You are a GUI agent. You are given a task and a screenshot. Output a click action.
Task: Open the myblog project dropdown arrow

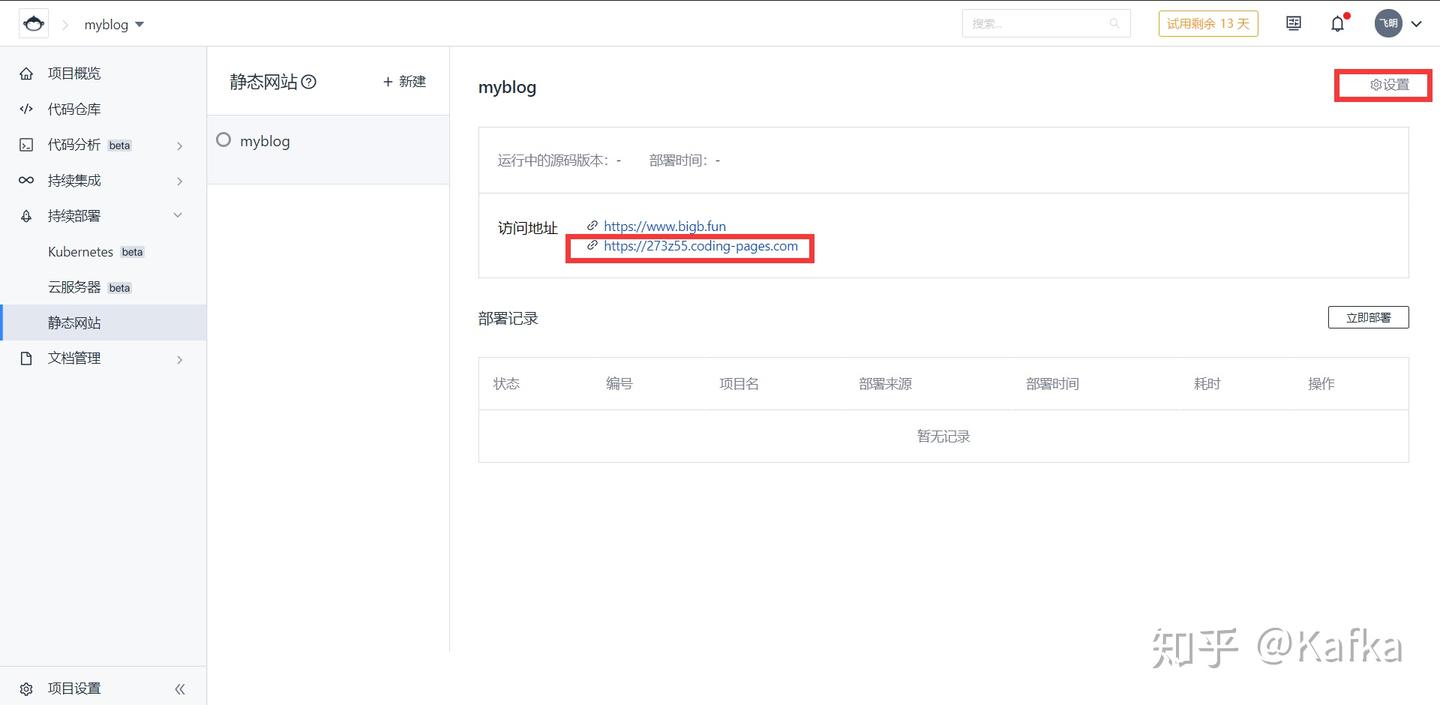(x=139, y=24)
